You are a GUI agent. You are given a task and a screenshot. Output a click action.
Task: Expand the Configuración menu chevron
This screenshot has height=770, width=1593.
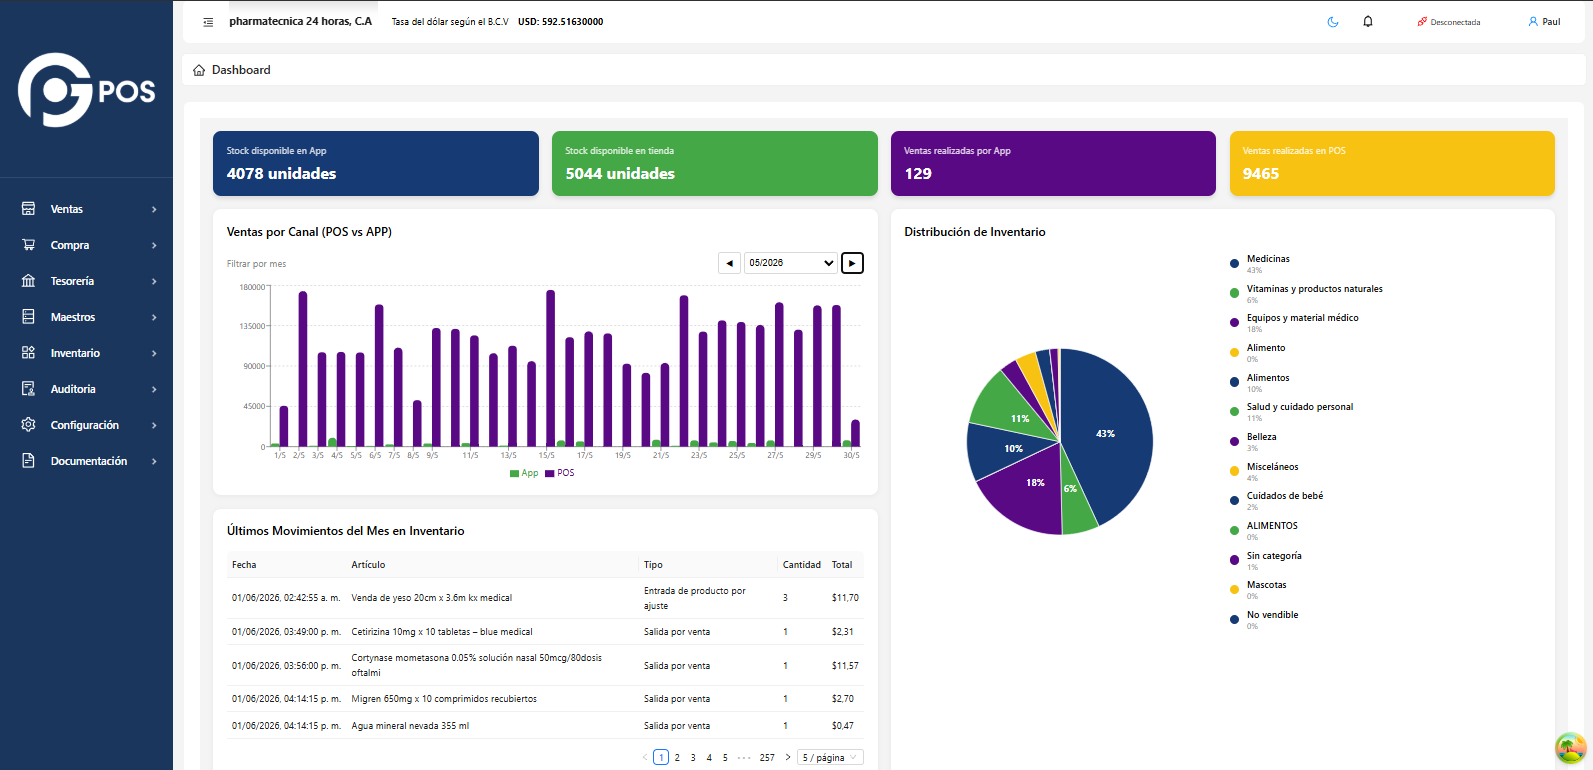(x=154, y=425)
